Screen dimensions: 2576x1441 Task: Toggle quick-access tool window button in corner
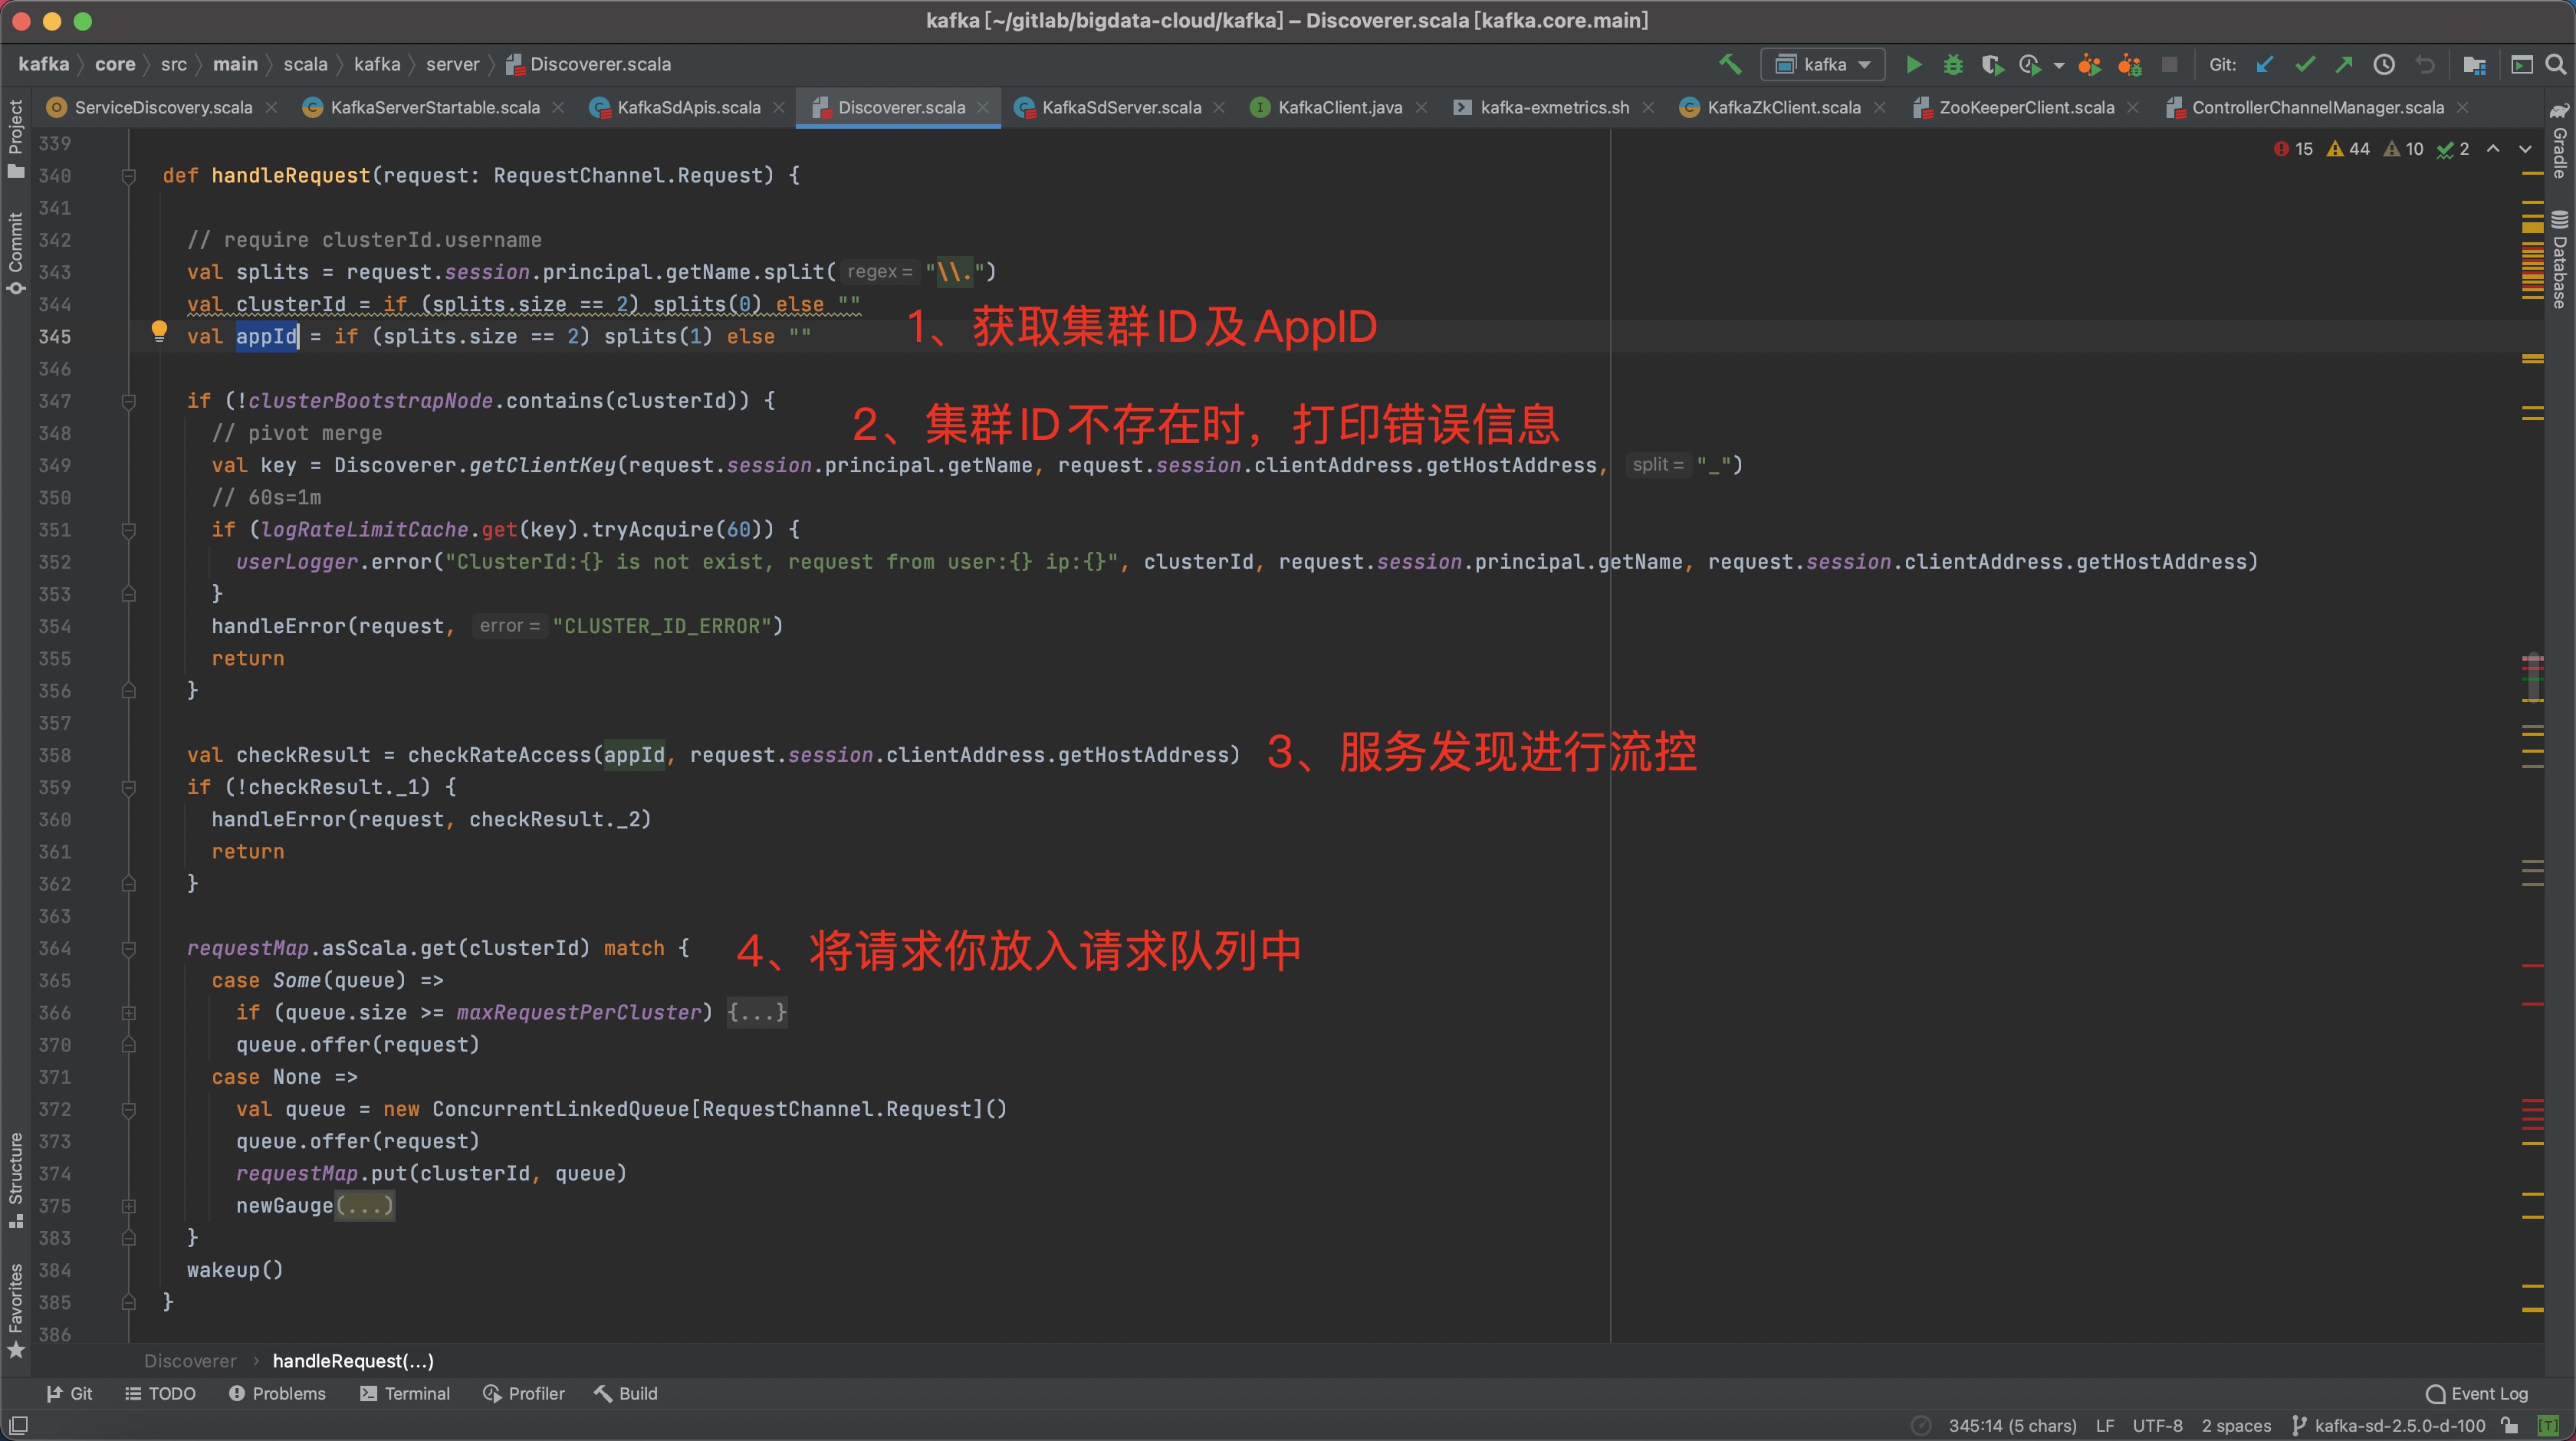18,1425
